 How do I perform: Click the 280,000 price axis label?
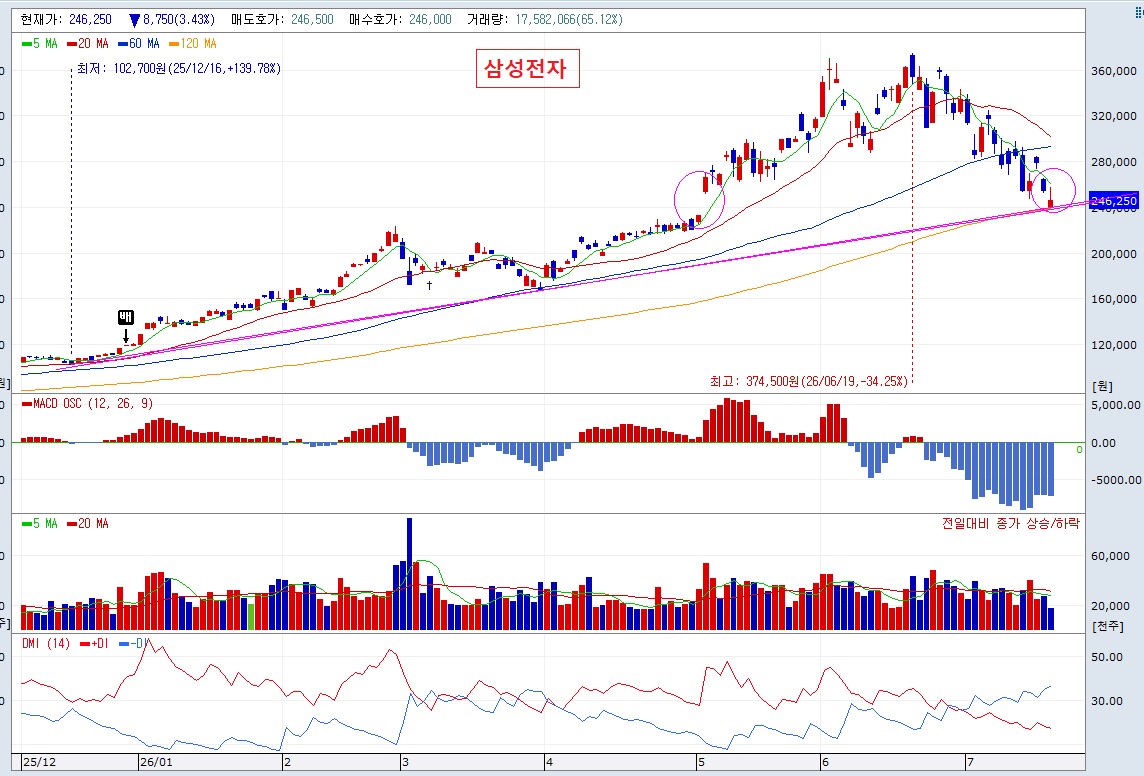[x=1113, y=162]
